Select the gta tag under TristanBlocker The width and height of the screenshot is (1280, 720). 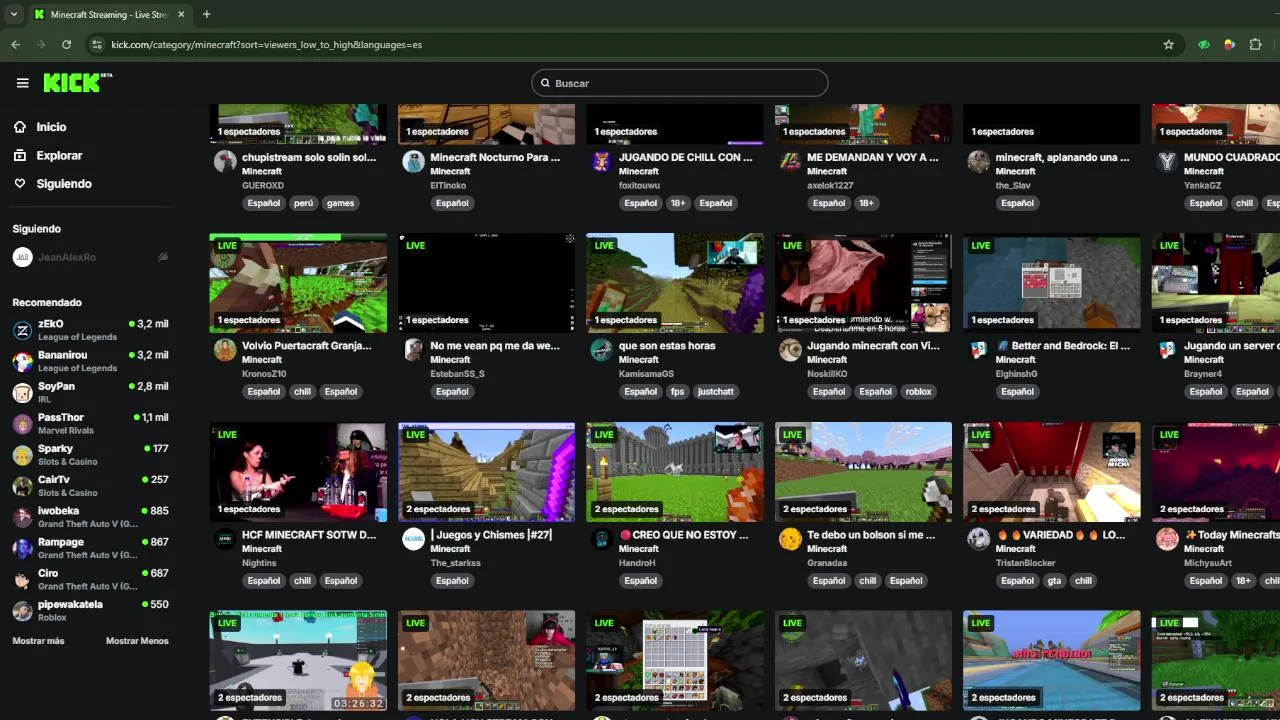tap(1054, 581)
